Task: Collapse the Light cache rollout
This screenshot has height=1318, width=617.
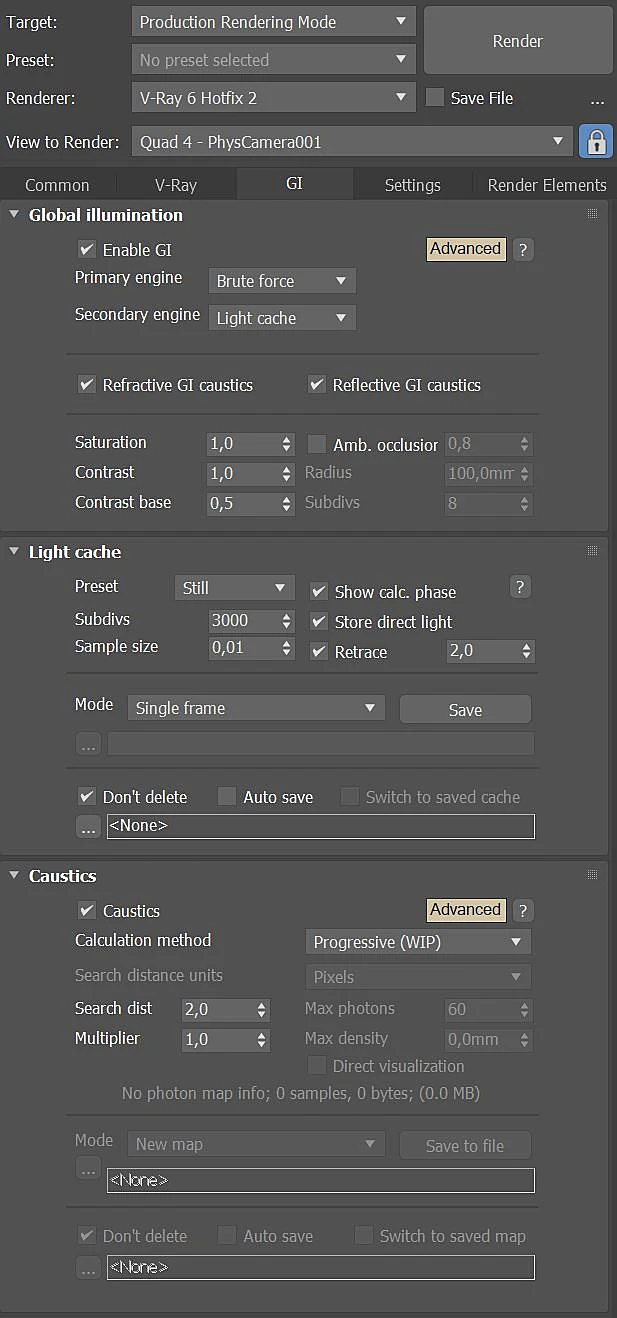Action: [x=14, y=551]
